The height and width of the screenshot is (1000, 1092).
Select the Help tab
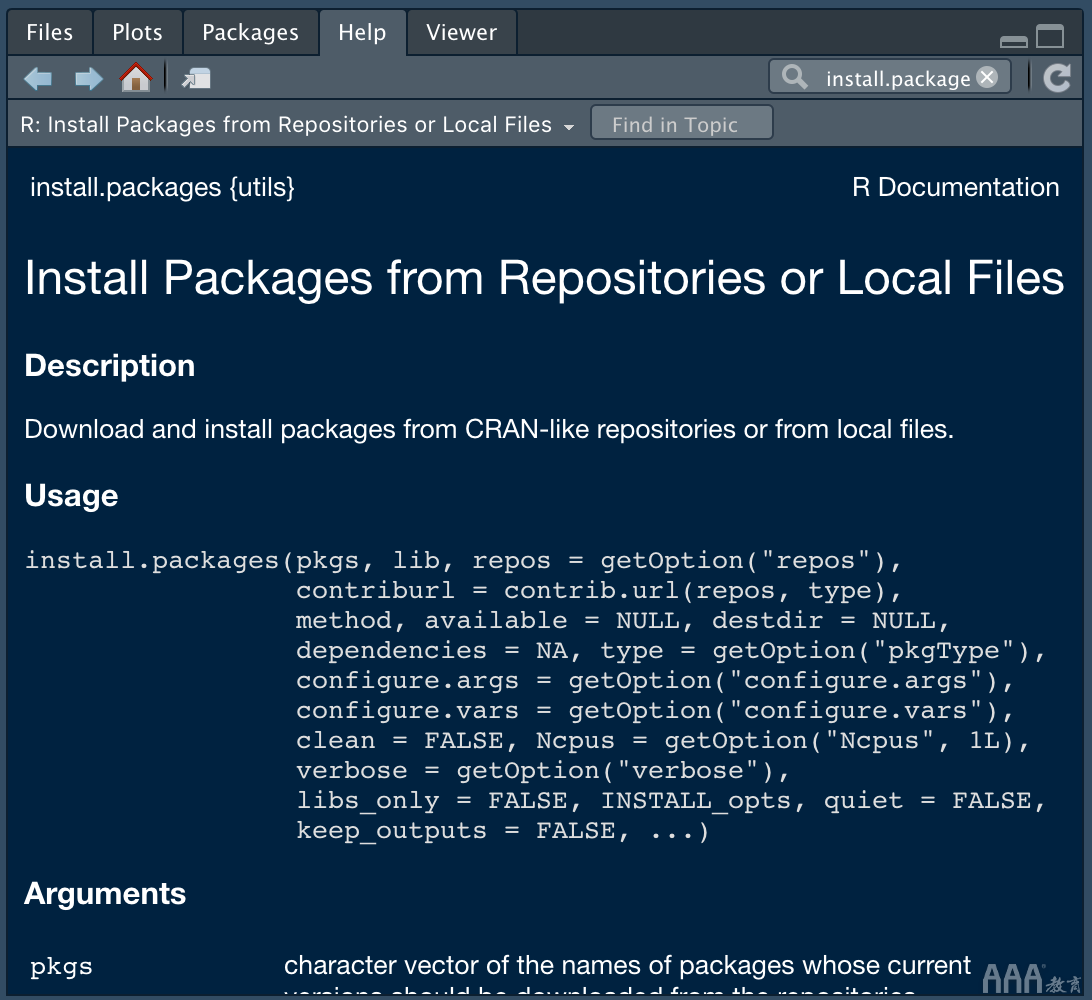point(362,33)
